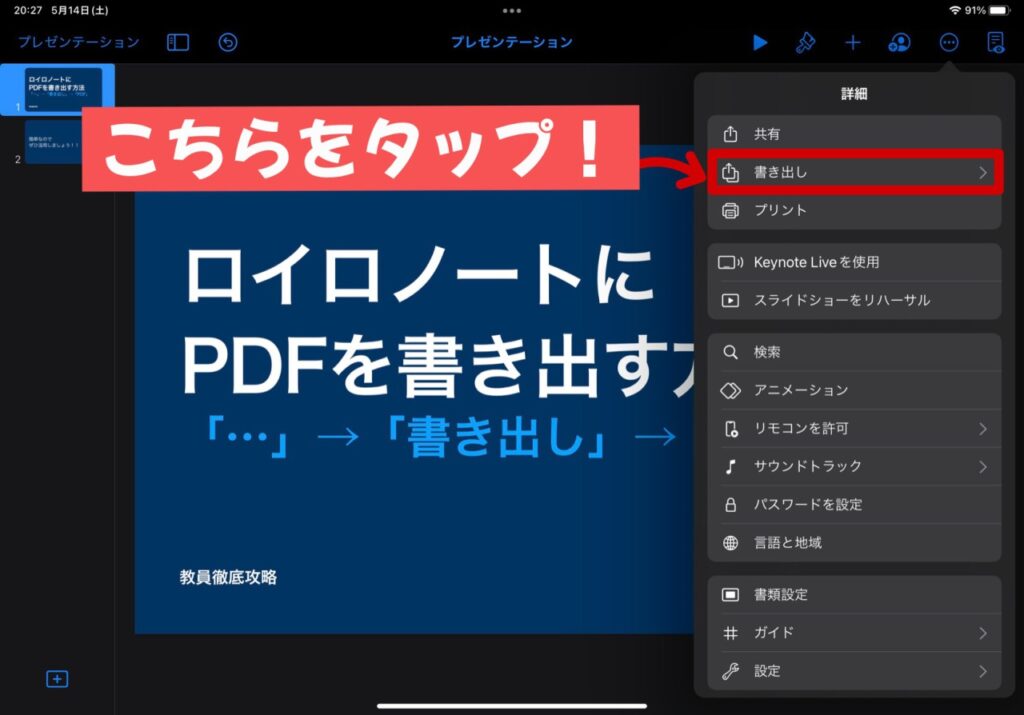Select the slide title ロイロノートに text

(419, 275)
